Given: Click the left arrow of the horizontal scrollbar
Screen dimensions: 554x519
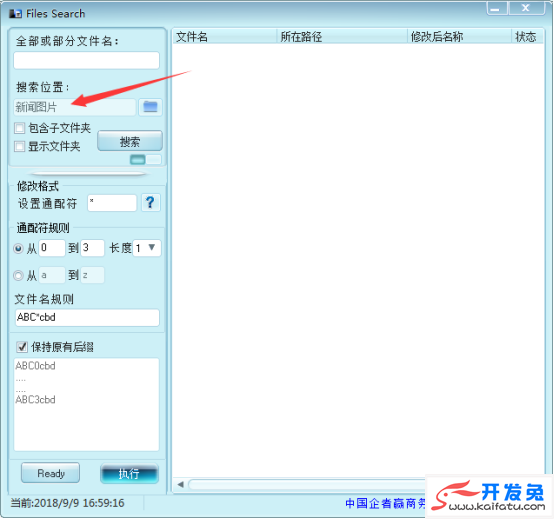Looking at the screenshot, I should [x=181, y=484].
